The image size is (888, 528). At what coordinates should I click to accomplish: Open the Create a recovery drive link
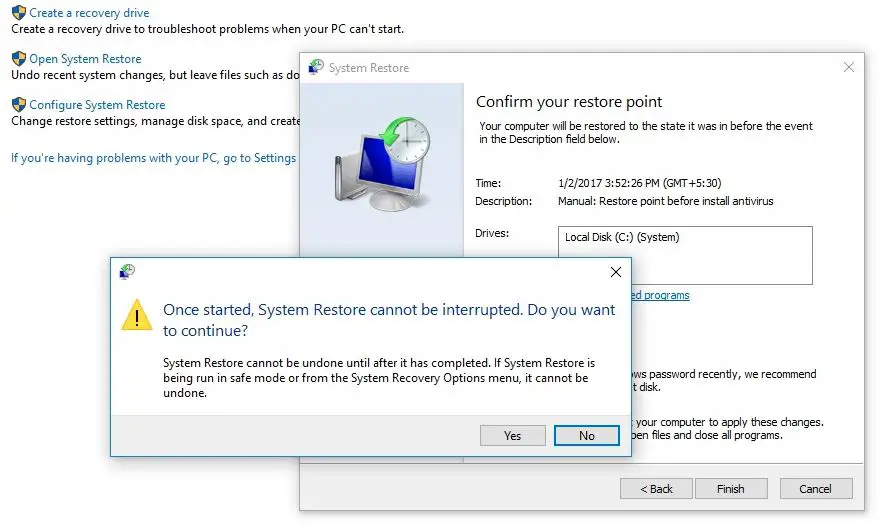point(89,13)
